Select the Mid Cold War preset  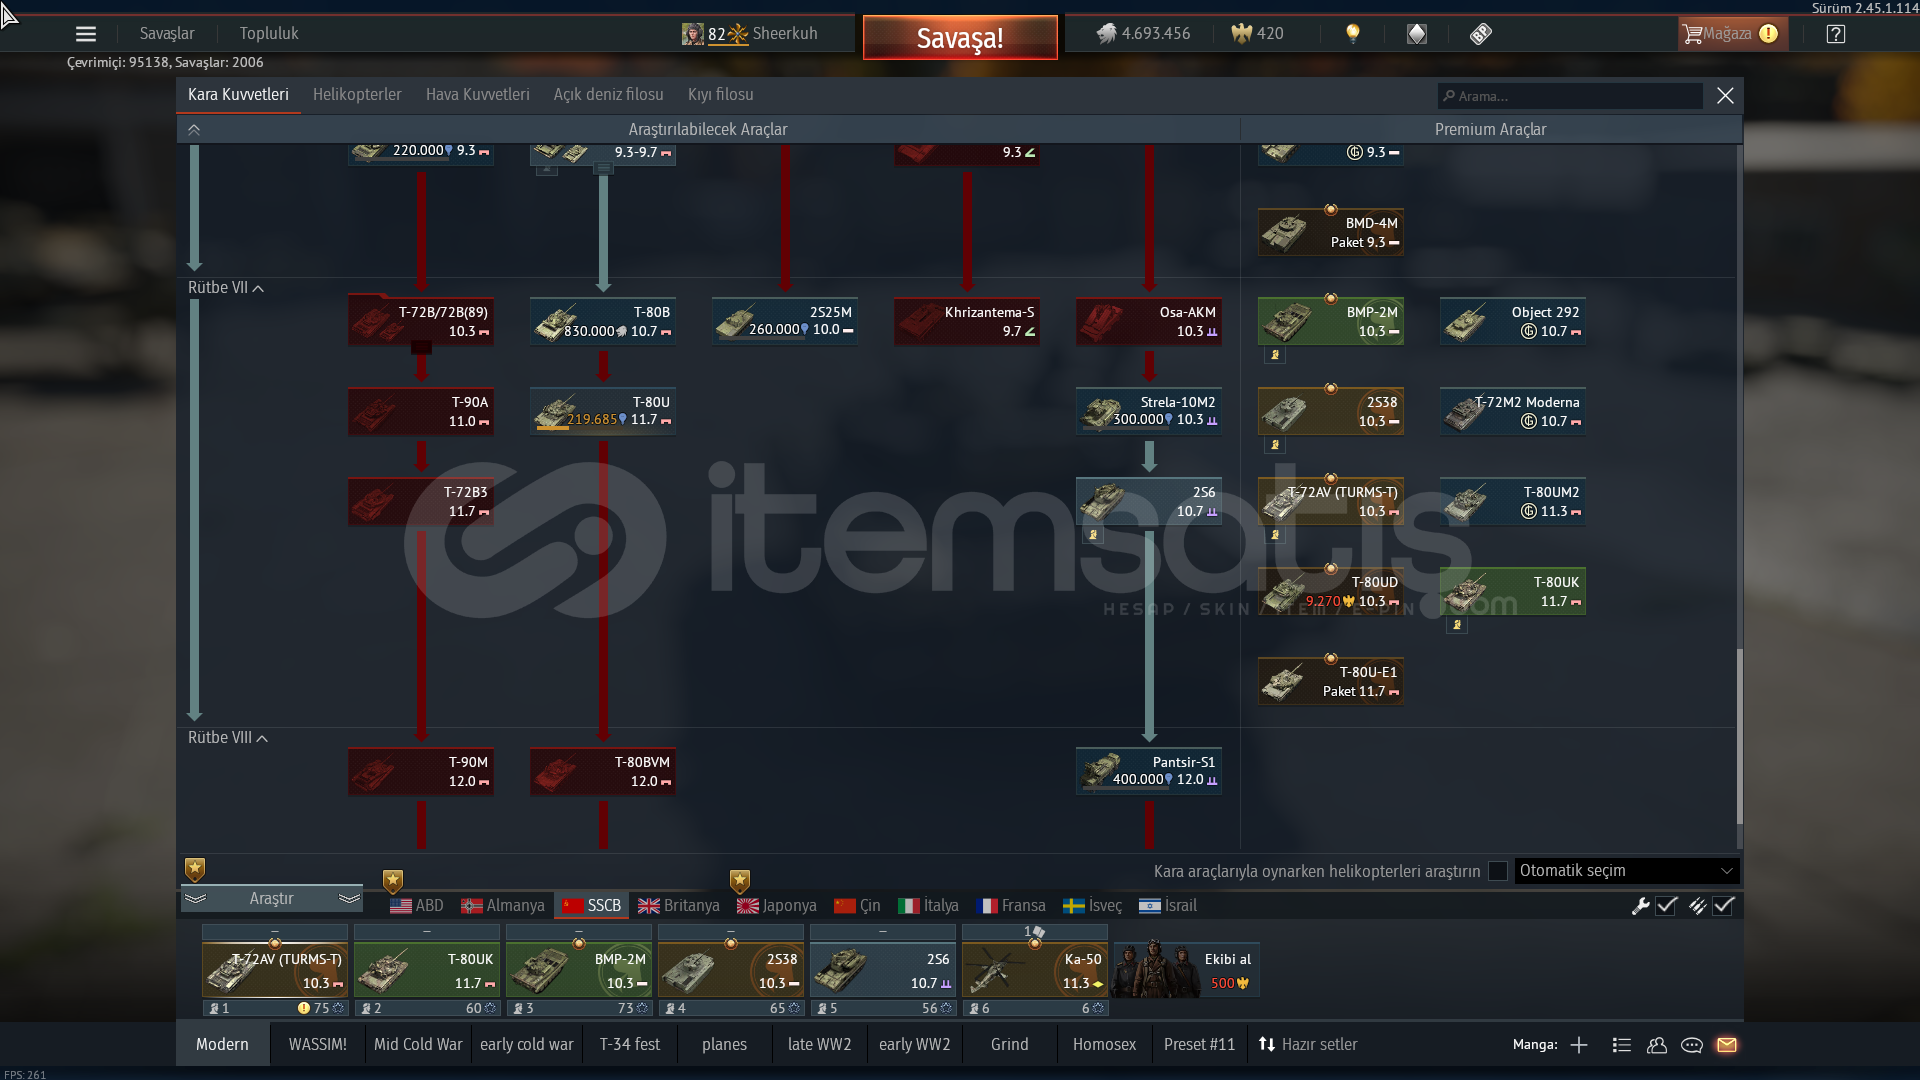click(418, 1044)
